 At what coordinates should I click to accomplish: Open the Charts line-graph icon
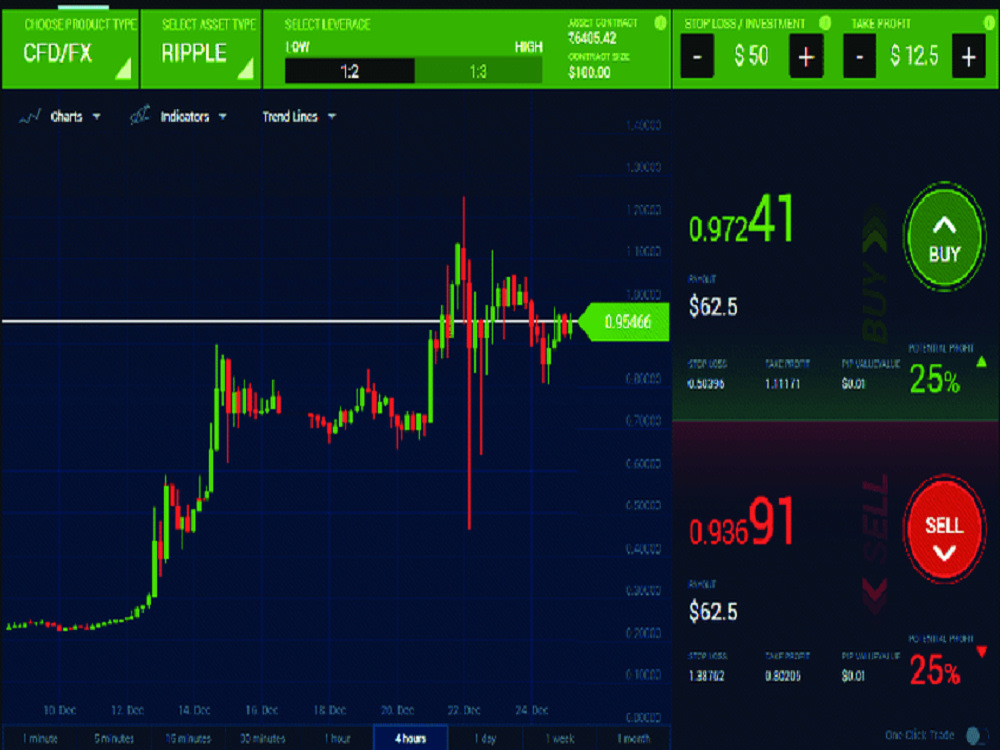click(29, 117)
